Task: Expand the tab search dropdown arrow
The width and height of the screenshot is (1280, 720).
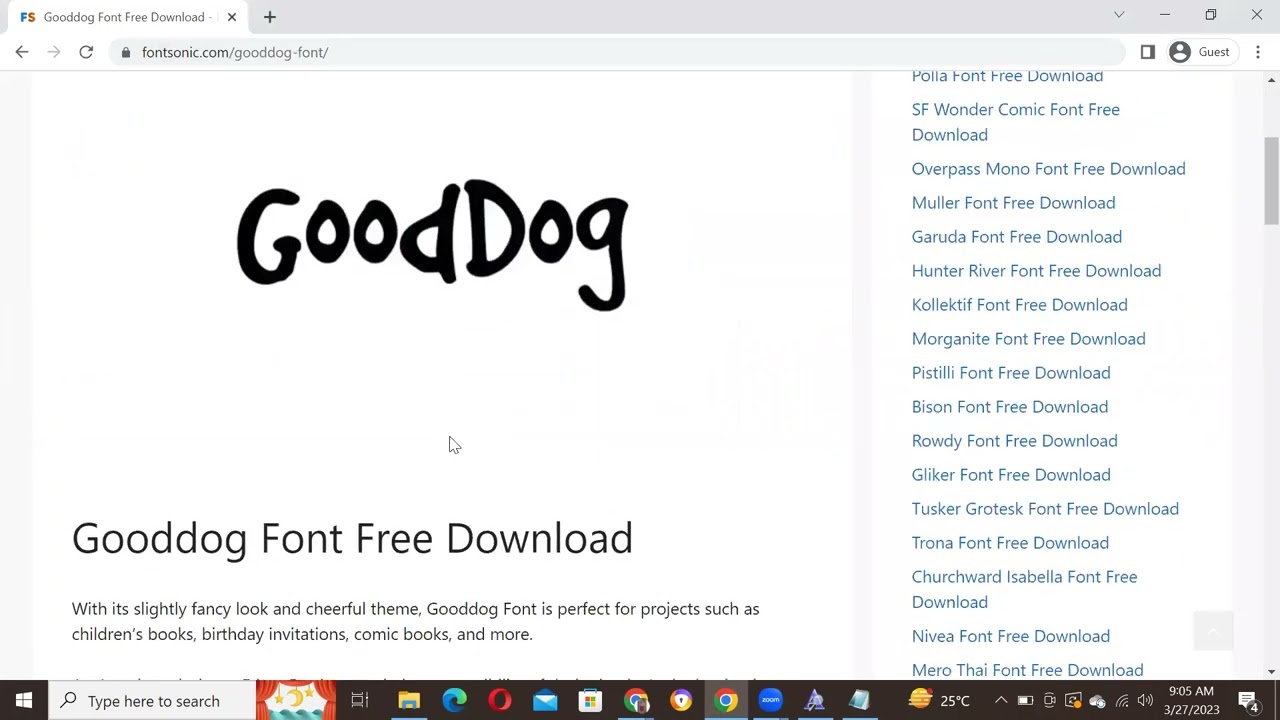Action: click(1119, 15)
